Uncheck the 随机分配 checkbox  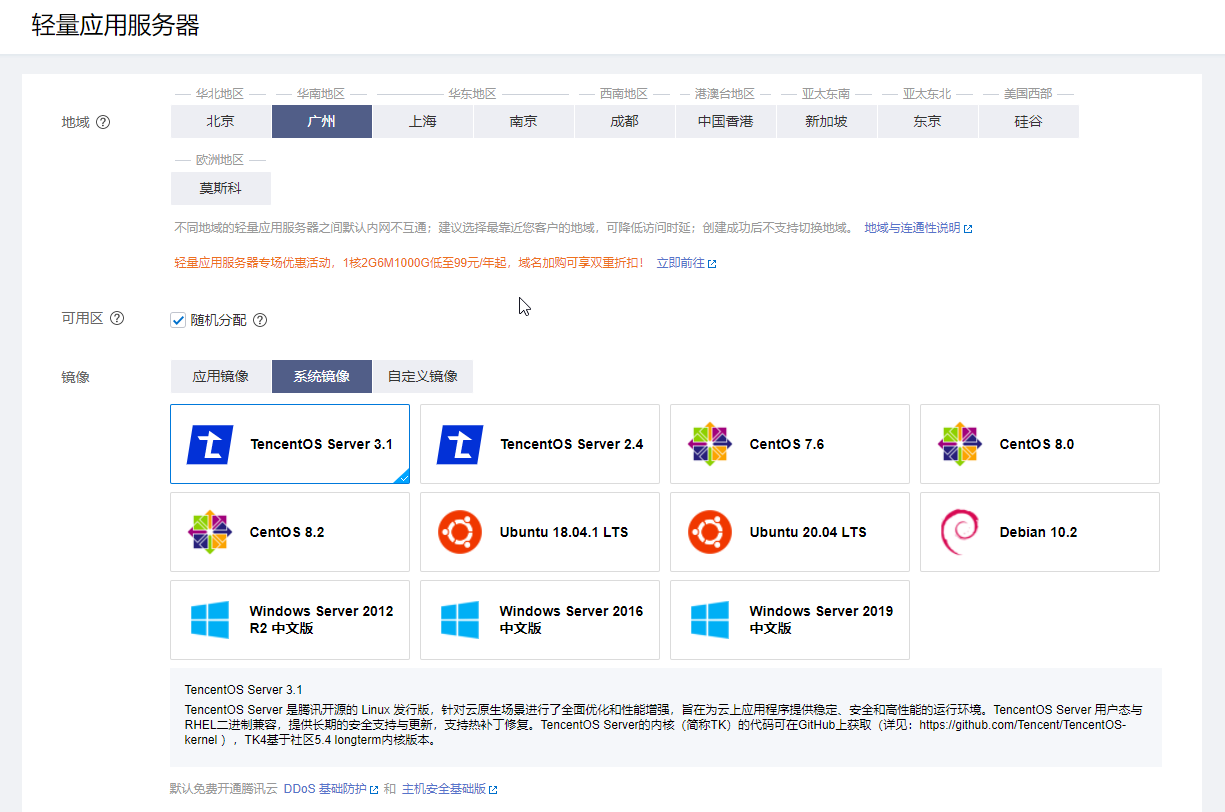pos(179,320)
